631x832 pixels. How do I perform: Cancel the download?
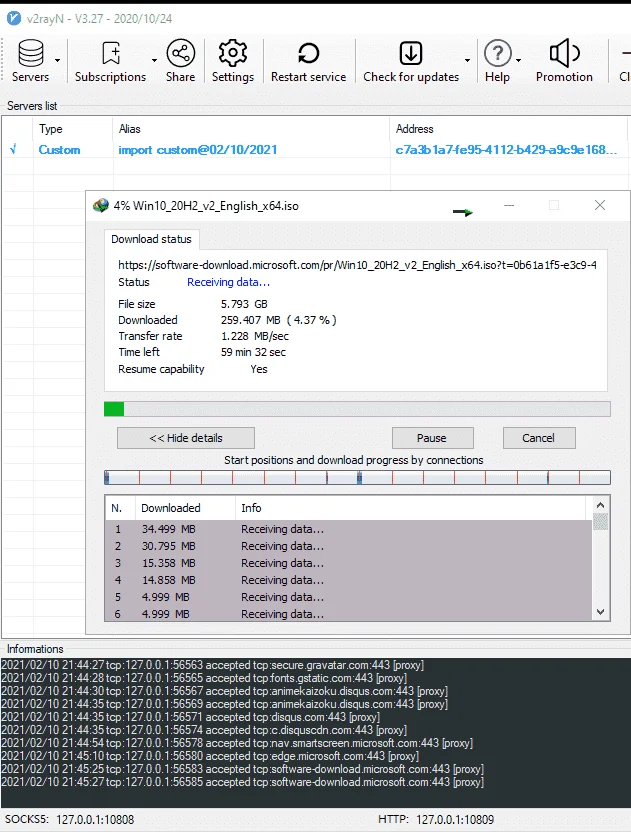(x=539, y=438)
